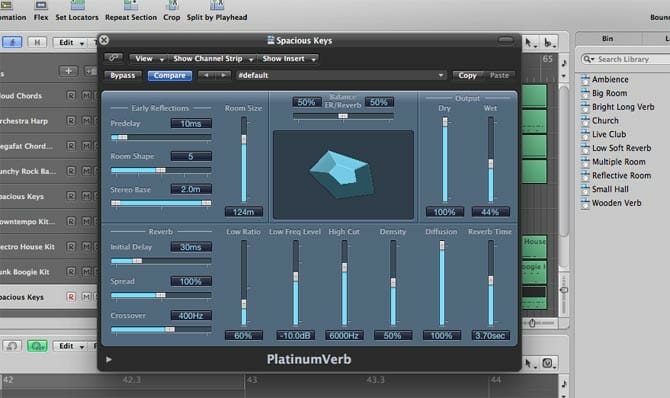Open second tool dropdown at arrange top right
Screen dimensions: 670x398
549,42
